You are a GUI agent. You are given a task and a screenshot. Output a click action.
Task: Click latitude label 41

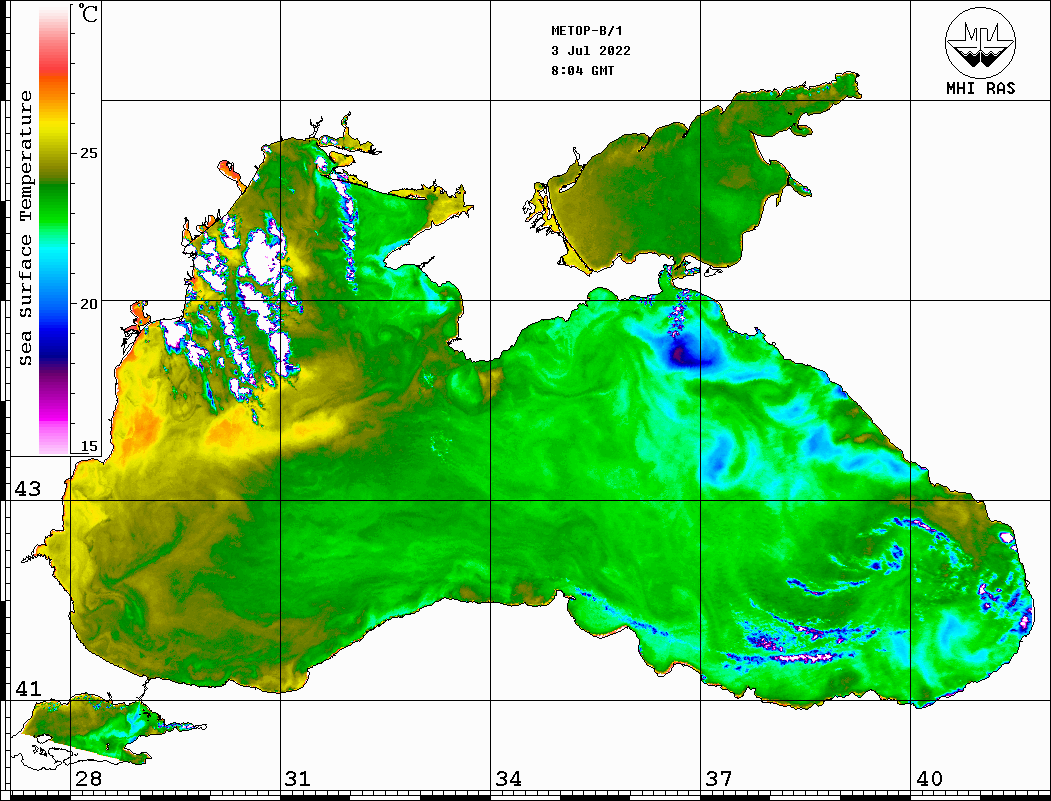click(x=28, y=688)
